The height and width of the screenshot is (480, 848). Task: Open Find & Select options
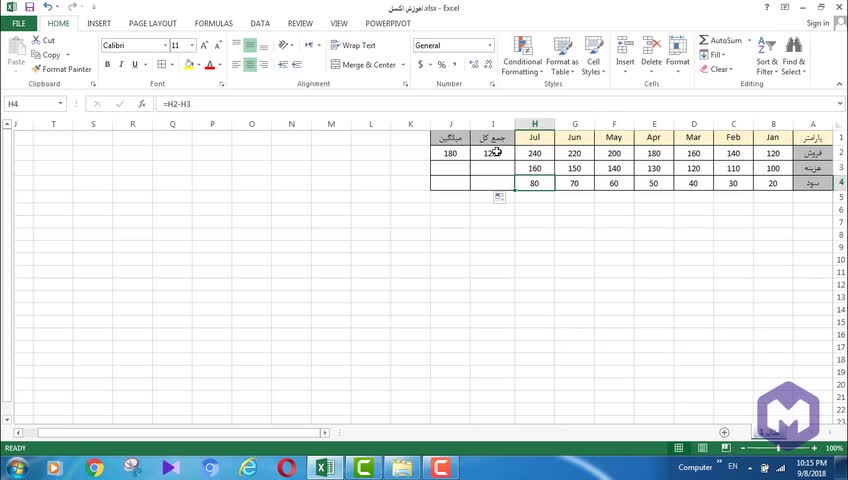click(793, 56)
